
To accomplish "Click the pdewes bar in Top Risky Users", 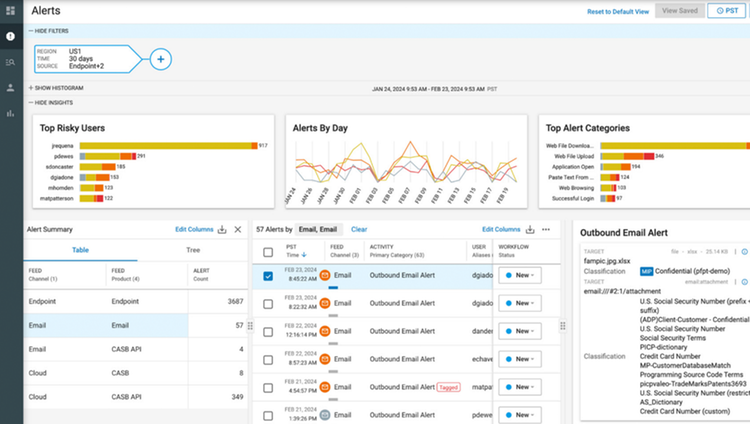I will tap(108, 156).
